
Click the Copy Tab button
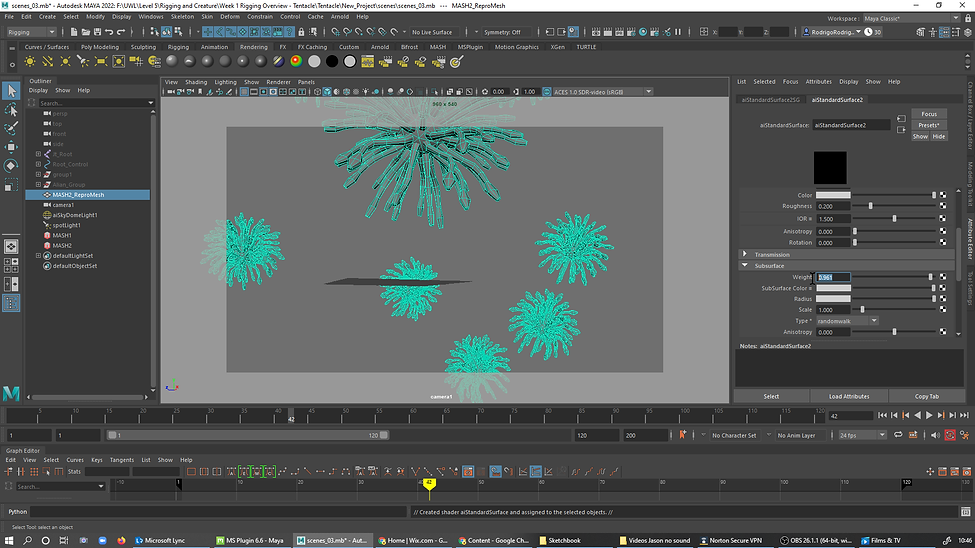coord(926,396)
